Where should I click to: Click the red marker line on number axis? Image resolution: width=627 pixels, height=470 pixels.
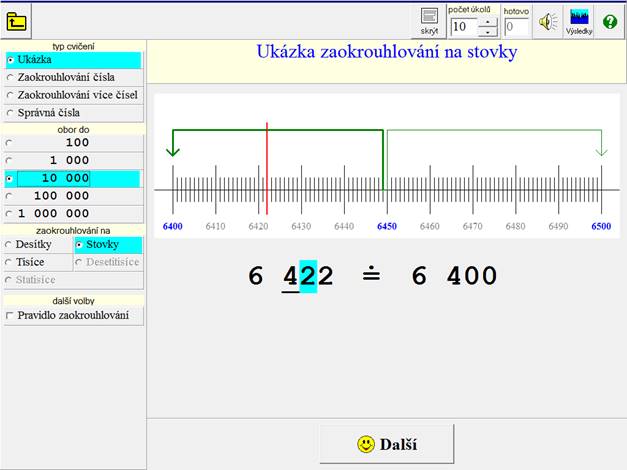(267, 168)
